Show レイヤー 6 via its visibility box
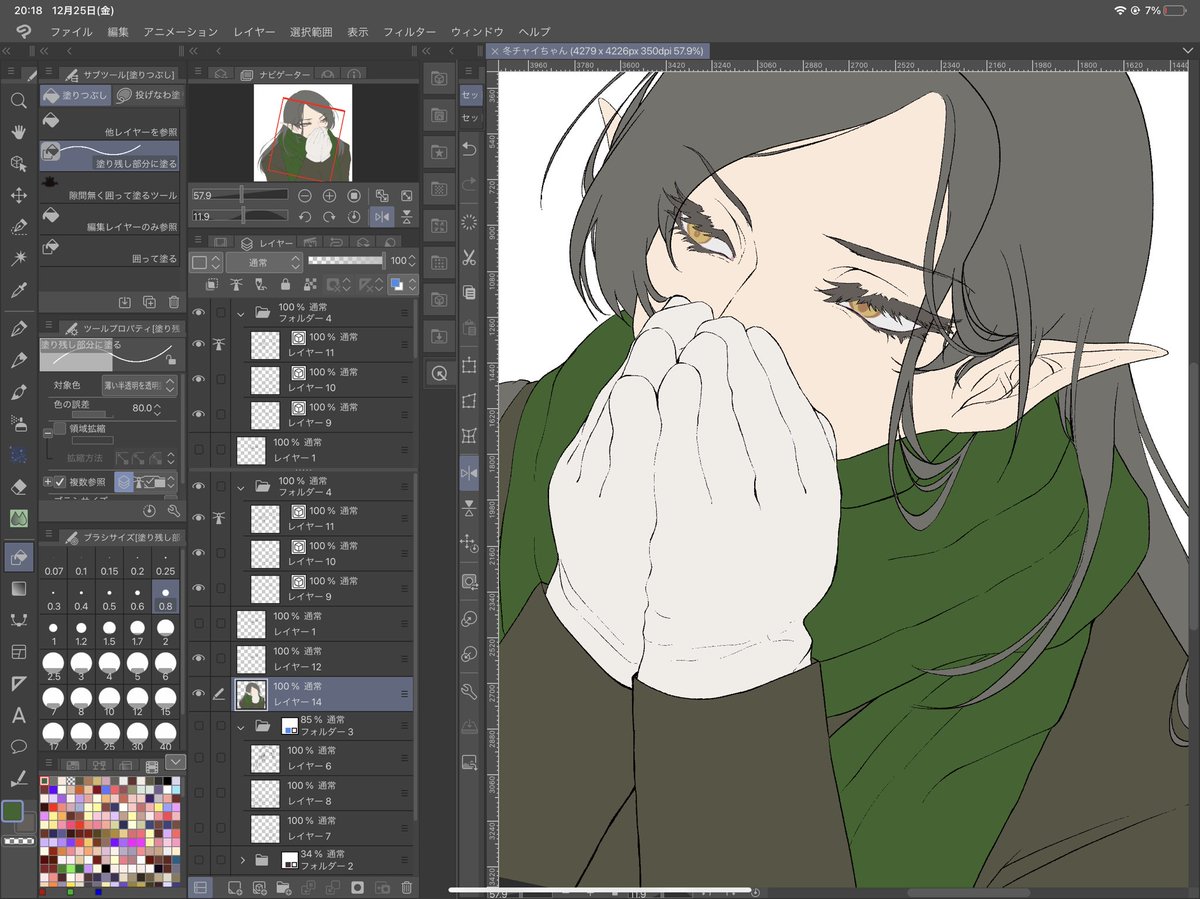1200x899 pixels. tap(198, 759)
